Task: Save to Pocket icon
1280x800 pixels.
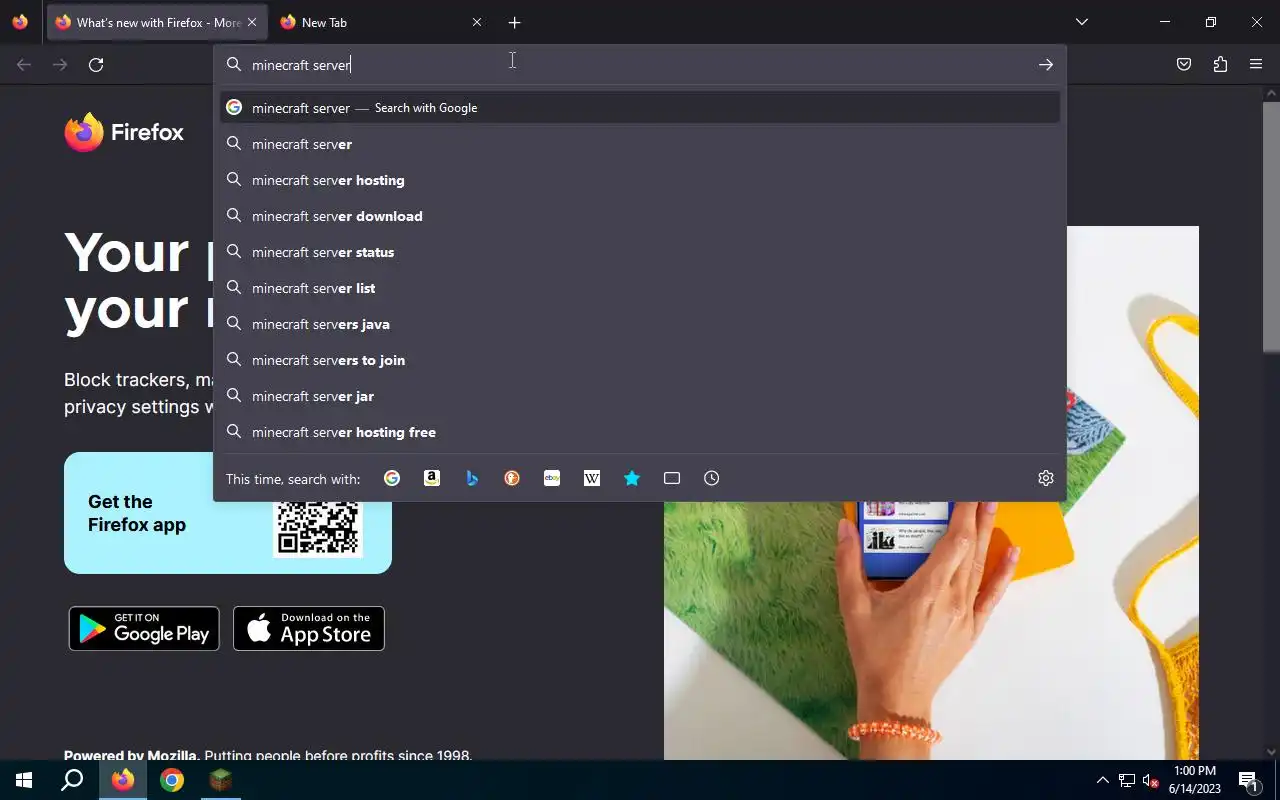Action: pos(1184,65)
